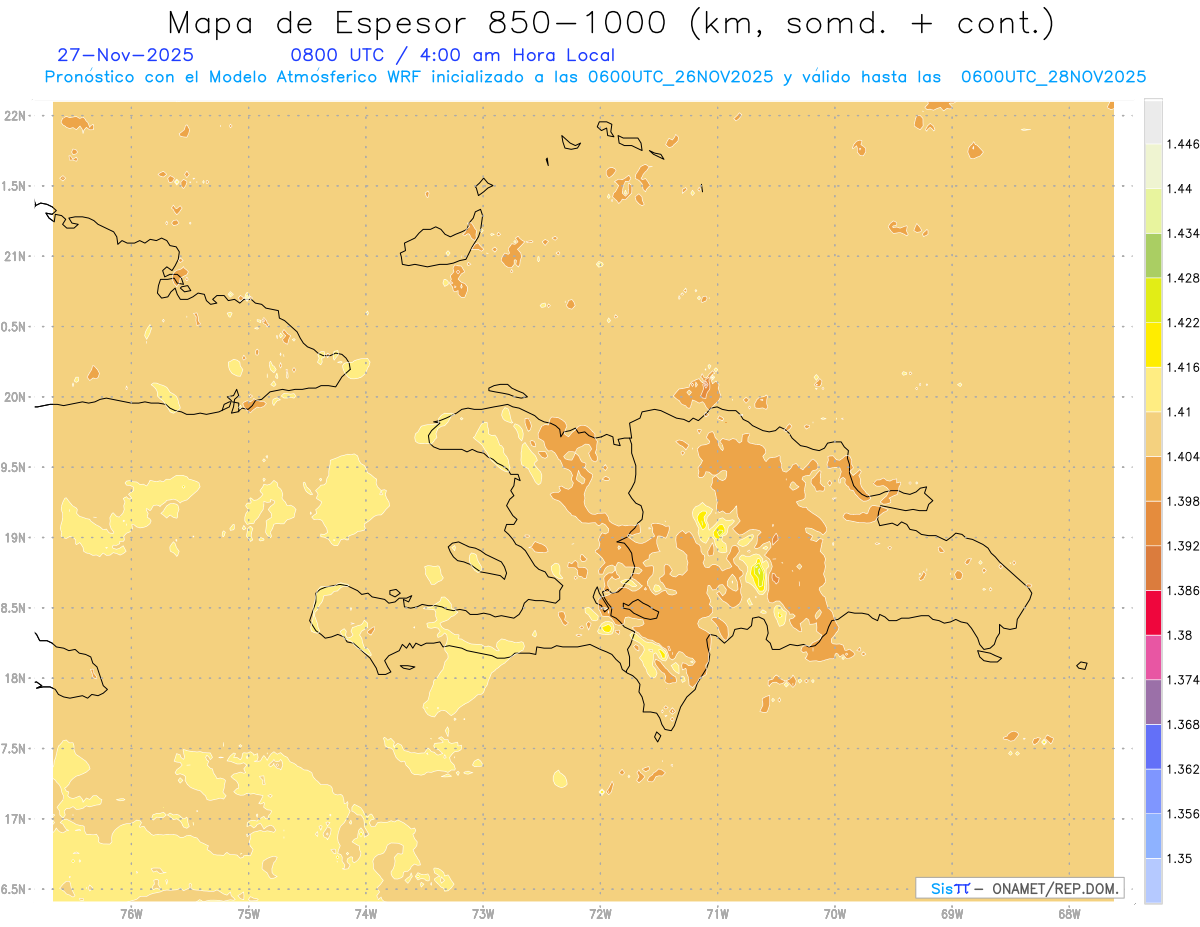Click the 8.5N latitude axis label
Viewport: 1200px width, 927px height.
(x=14, y=608)
